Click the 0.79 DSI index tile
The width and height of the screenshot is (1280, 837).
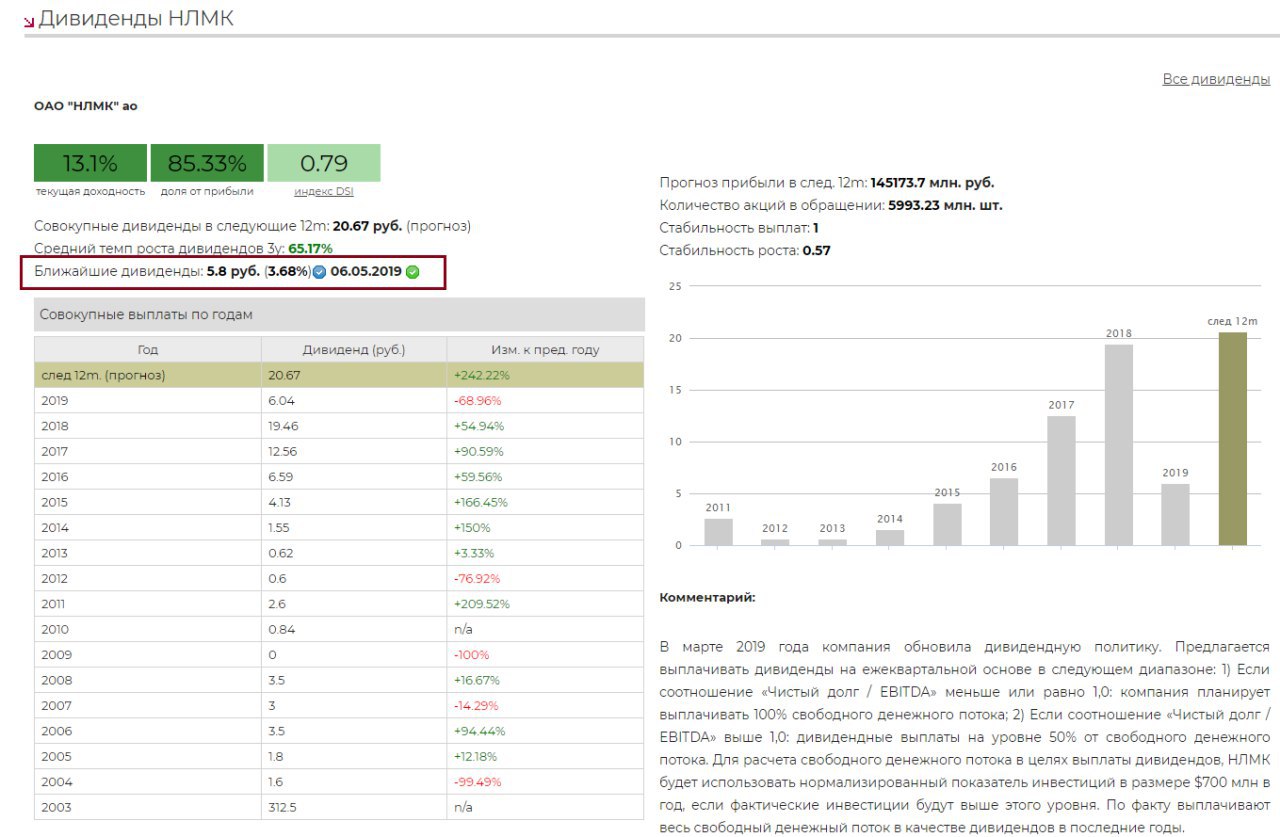(x=324, y=163)
